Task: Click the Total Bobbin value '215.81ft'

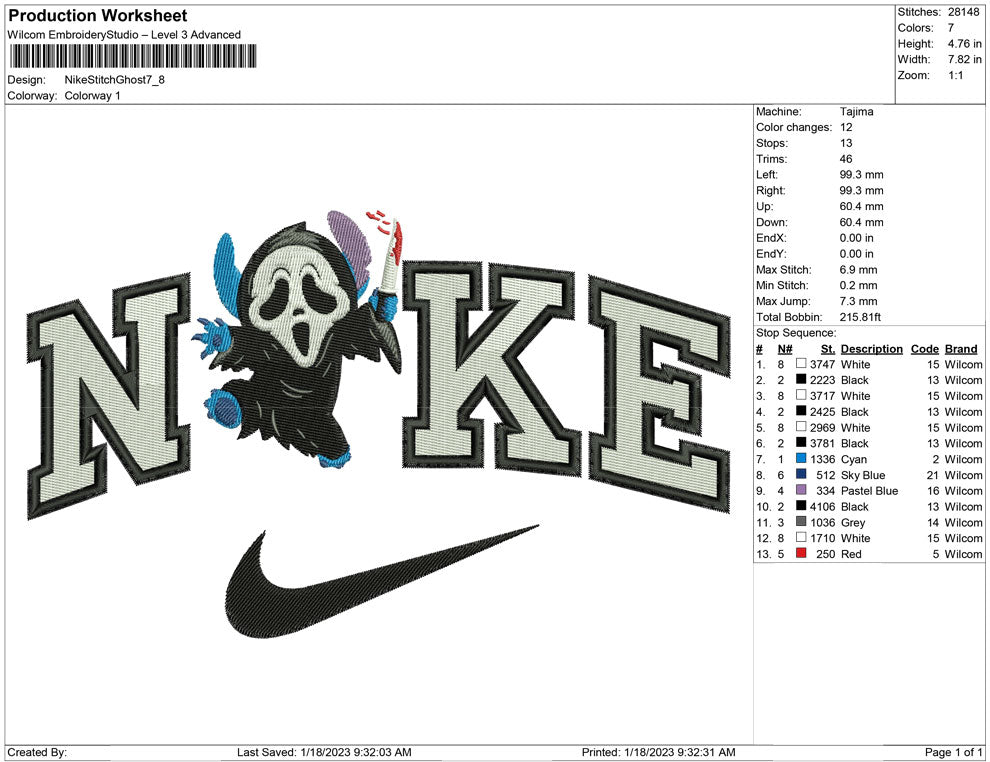Action: point(860,317)
